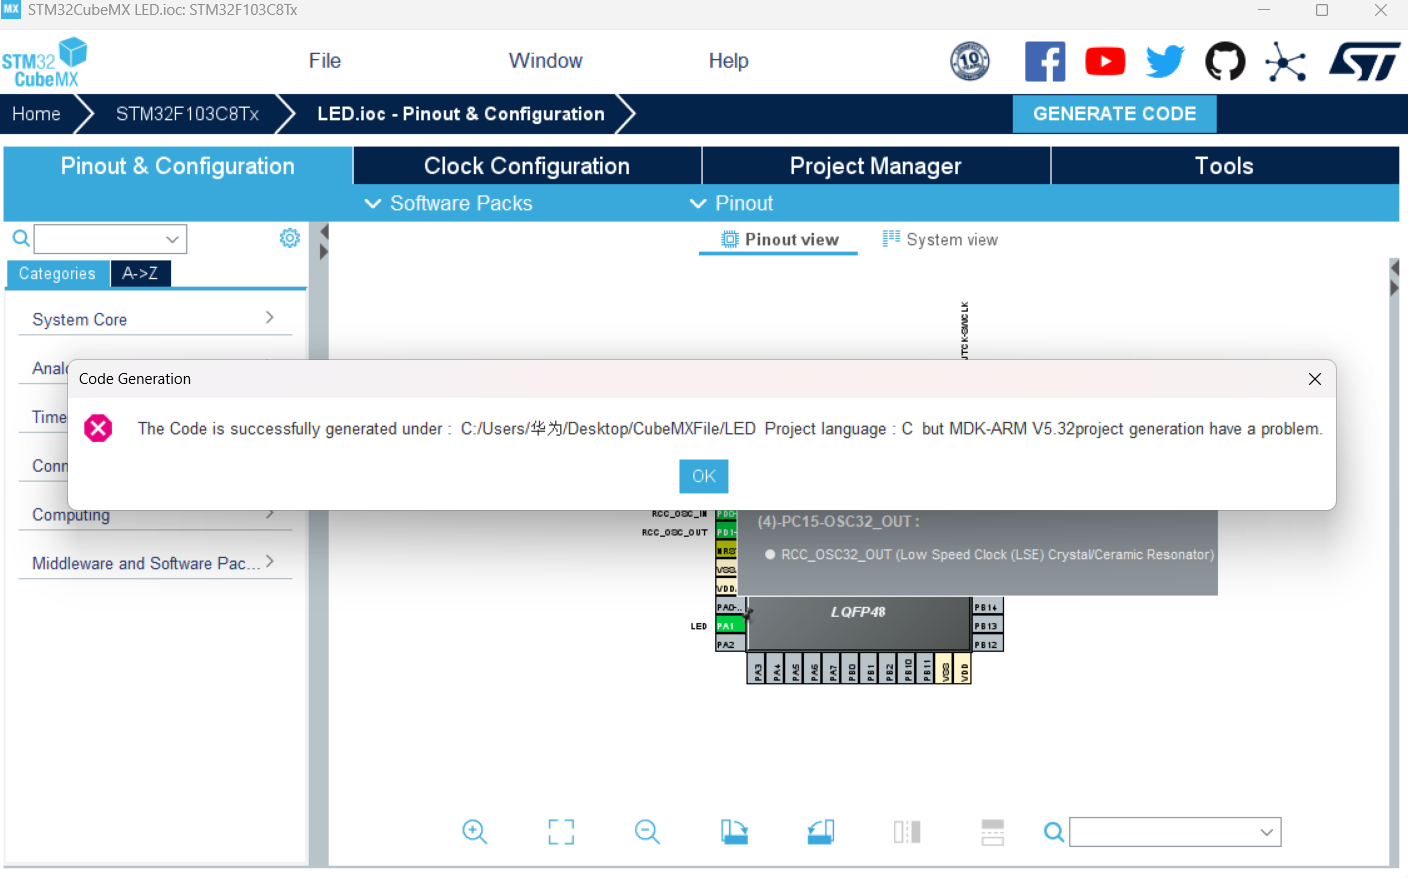Open the 10-year anniversary badge icon
Screen dimensions: 1408x878
(x=970, y=62)
